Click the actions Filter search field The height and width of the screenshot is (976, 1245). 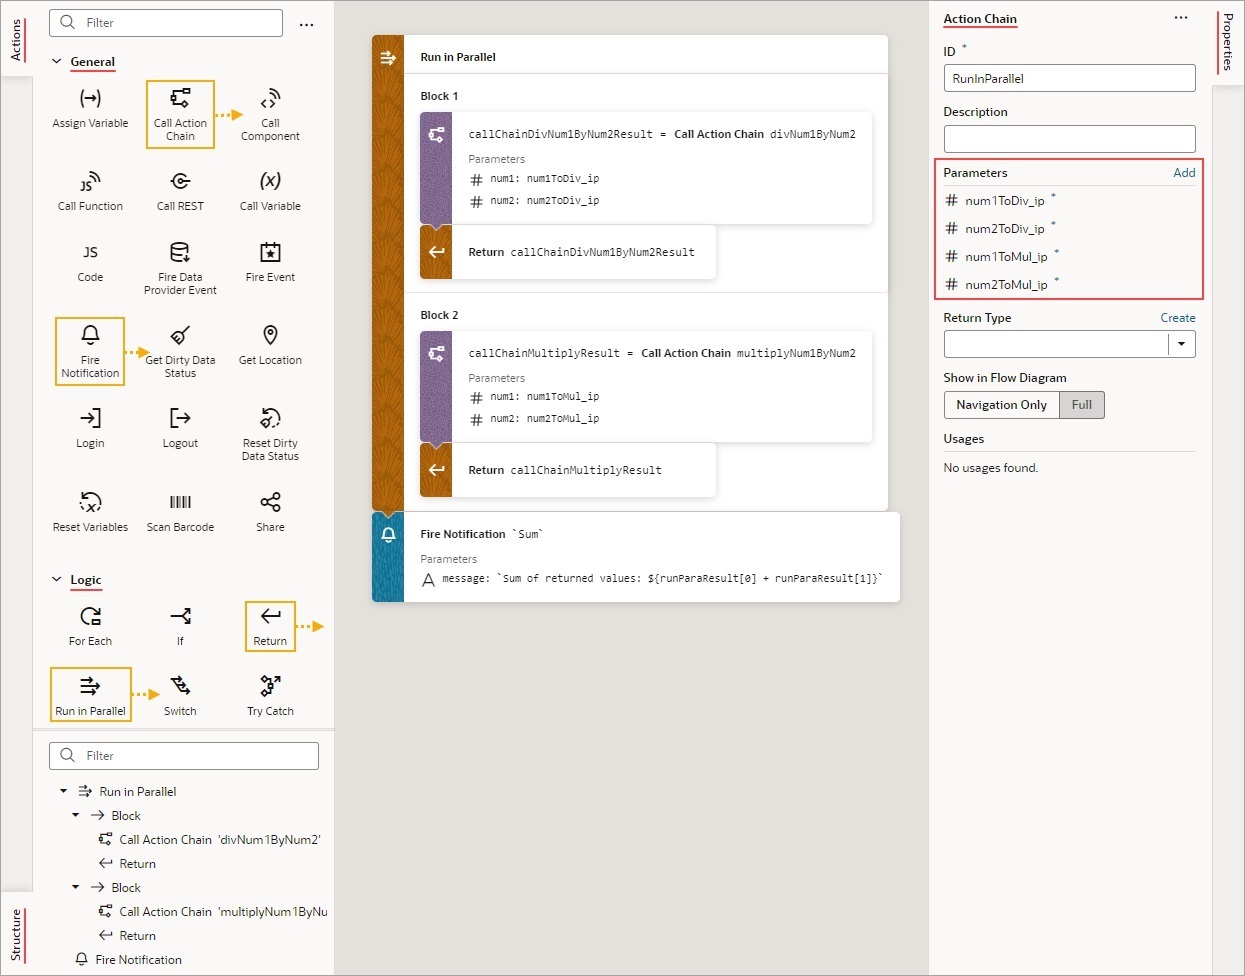tap(166, 23)
